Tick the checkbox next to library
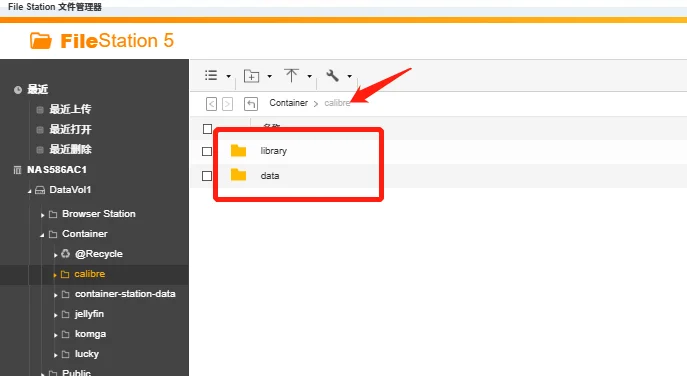This screenshot has width=687, height=376. (207, 151)
